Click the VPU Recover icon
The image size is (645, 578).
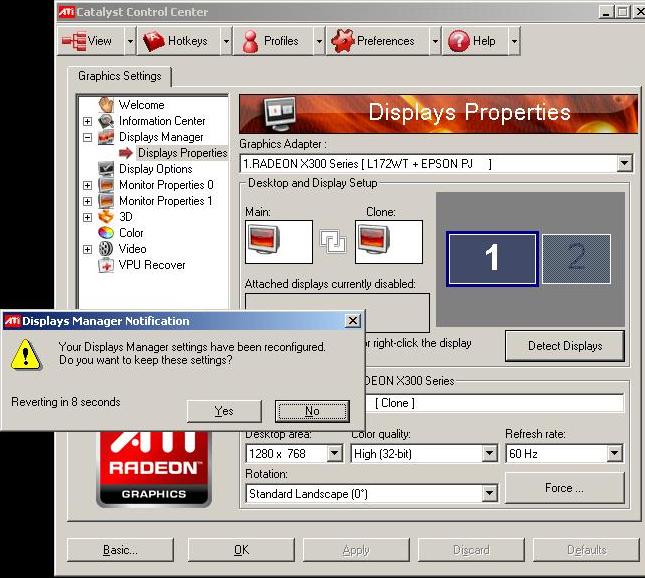106,265
